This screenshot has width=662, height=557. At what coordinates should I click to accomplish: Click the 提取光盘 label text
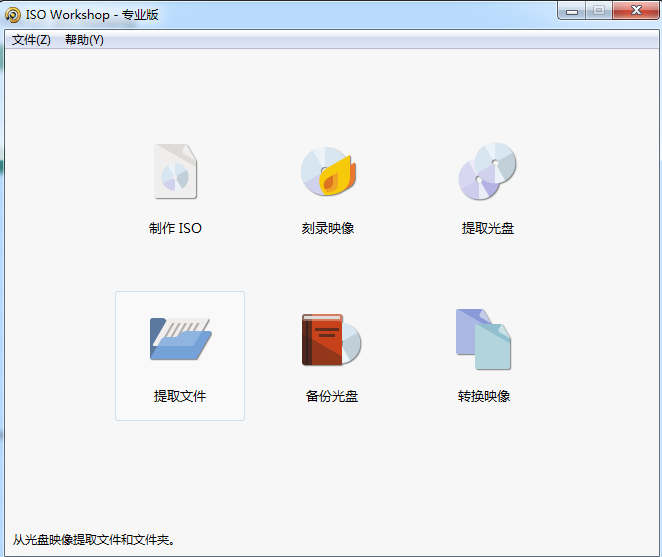488,228
